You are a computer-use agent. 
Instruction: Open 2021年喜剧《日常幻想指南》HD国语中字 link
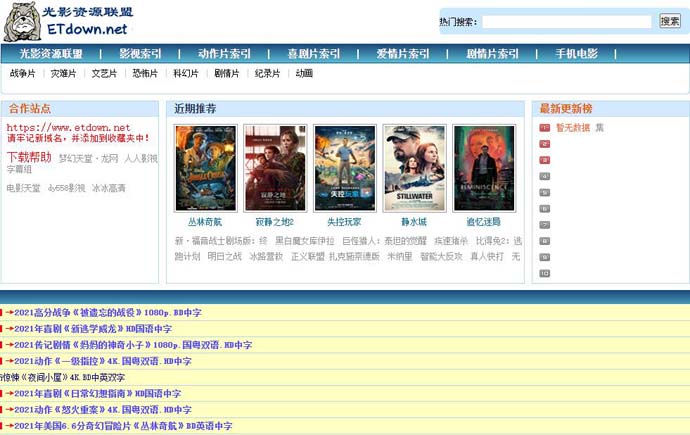pyautogui.click(x=98, y=394)
